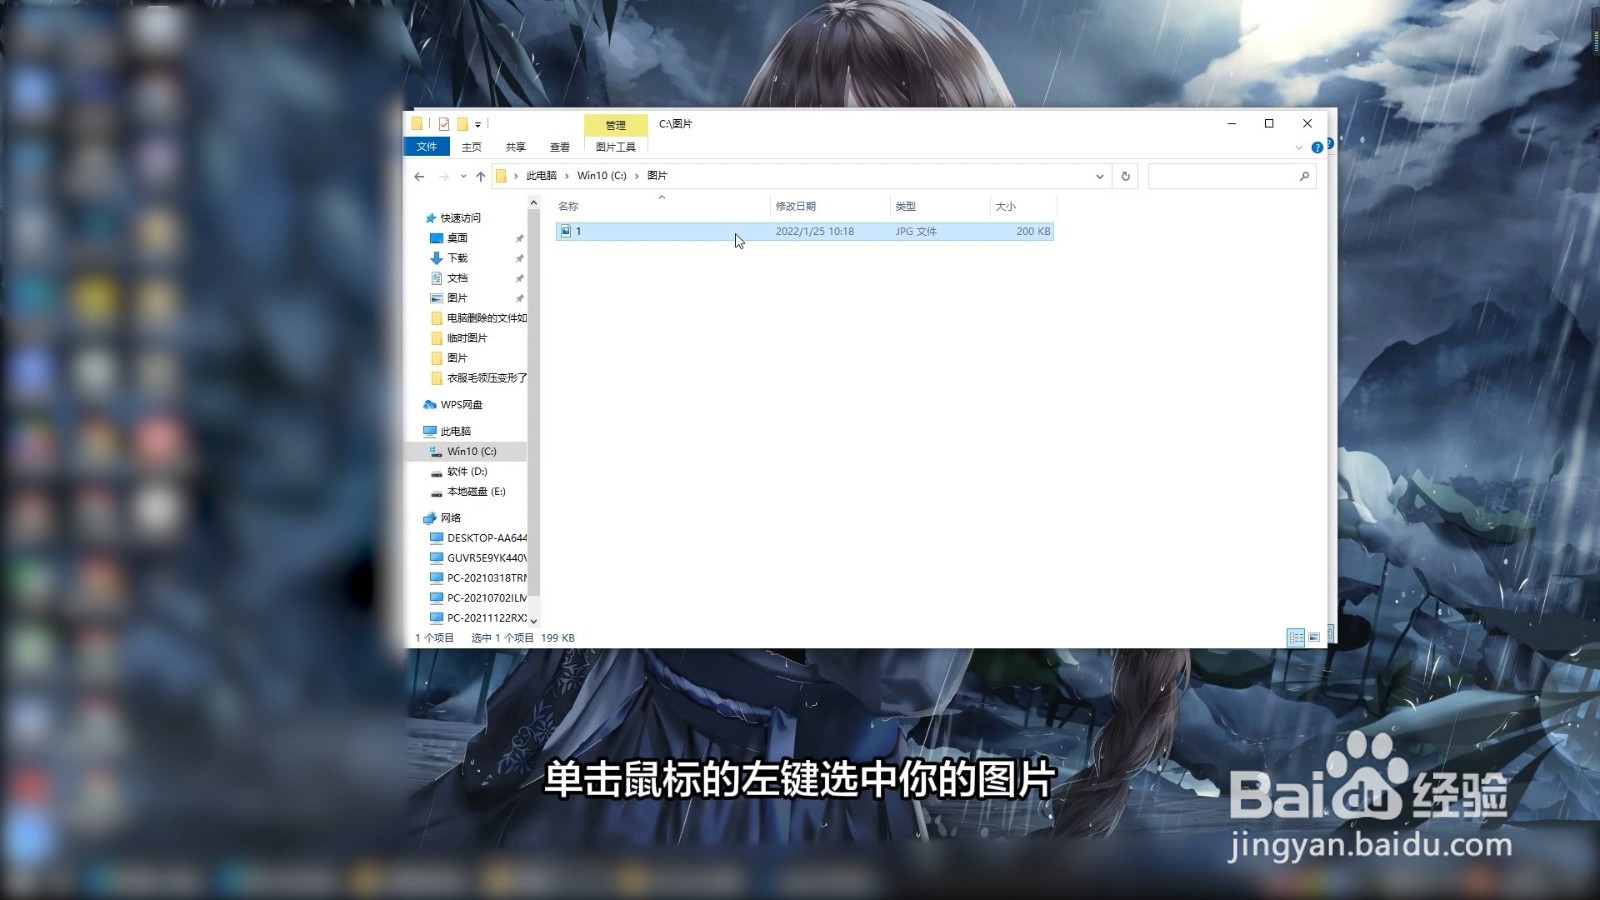Screen dimensions: 1600x900
Task: Switch to large icons view in status bar
Action: point(1314,637)
